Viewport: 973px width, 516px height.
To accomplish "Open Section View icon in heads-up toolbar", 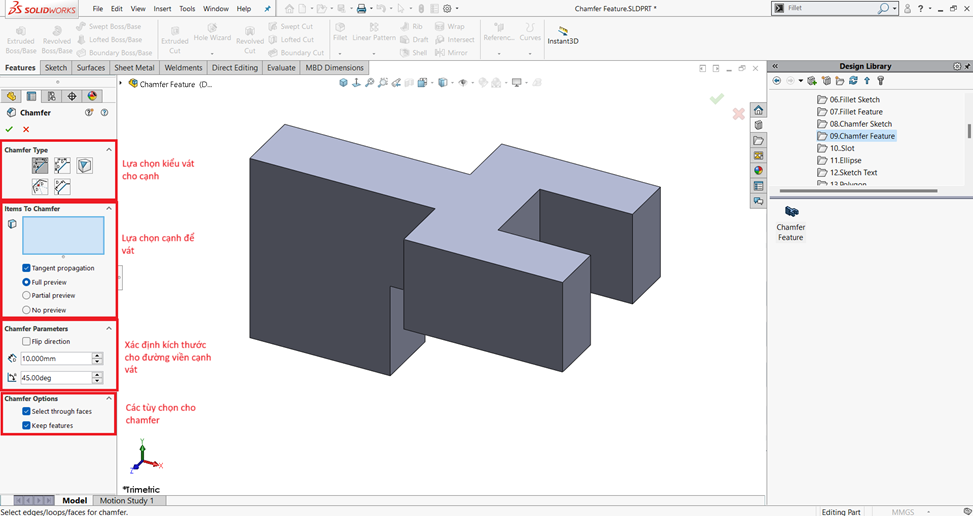I will tap(410, 82).
